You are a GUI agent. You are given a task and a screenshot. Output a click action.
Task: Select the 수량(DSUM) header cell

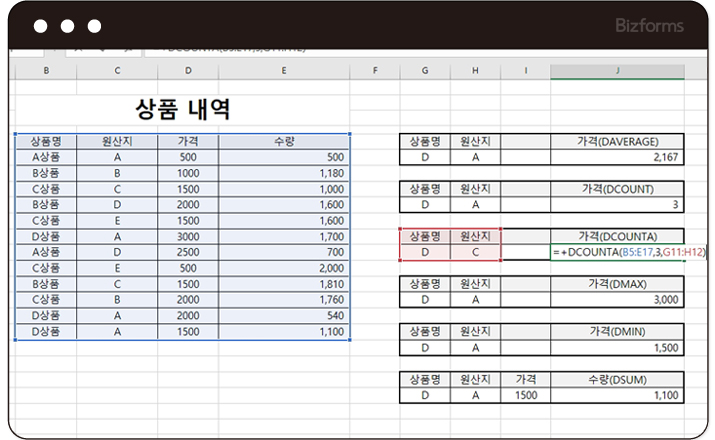[x=617, y=379]
